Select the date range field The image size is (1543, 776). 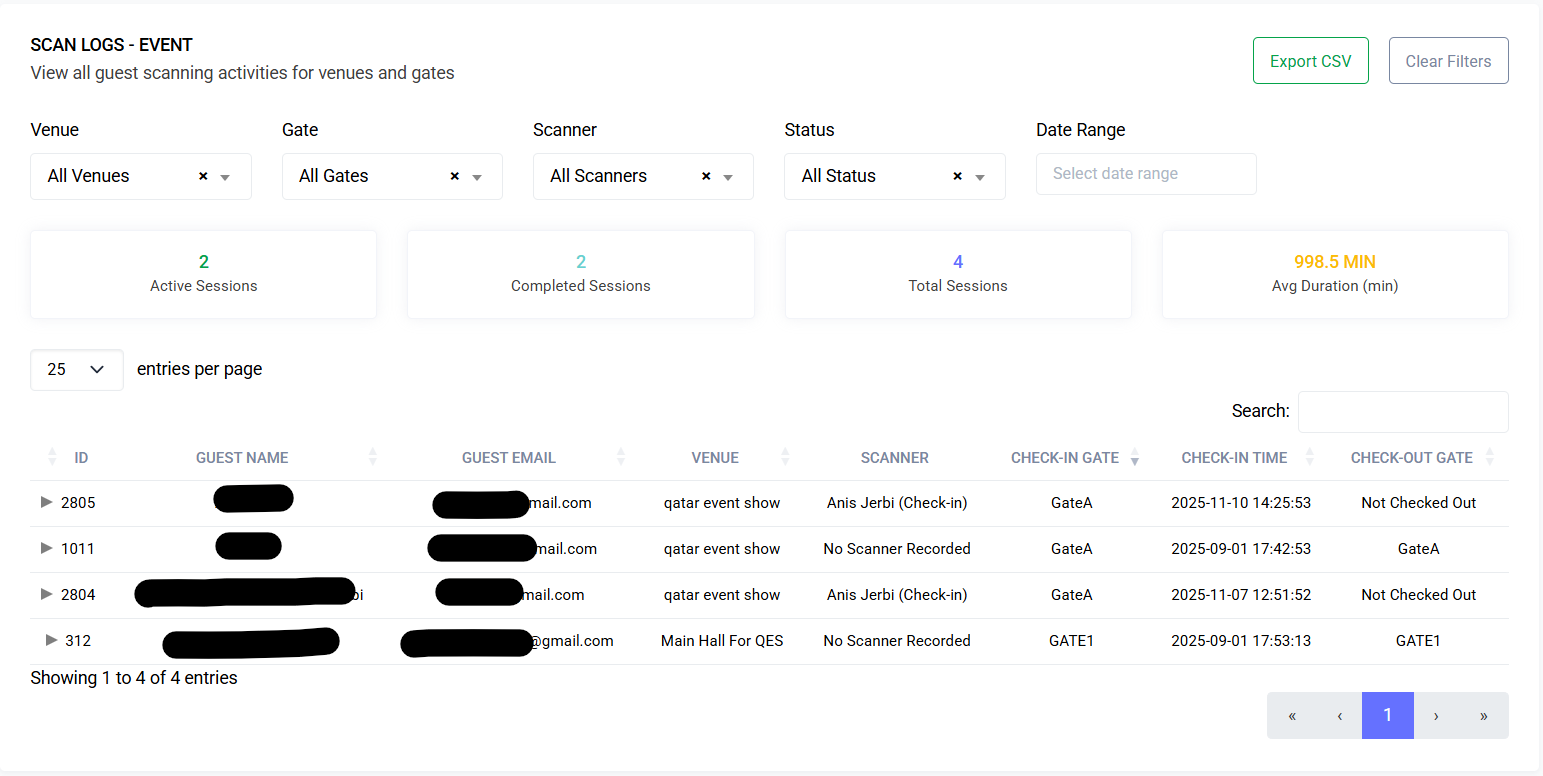1146,174
